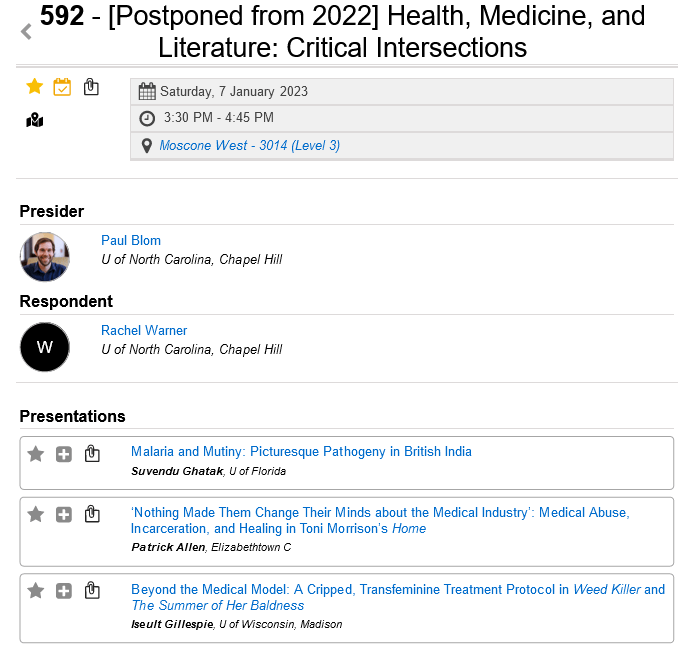
Task: Click paperclip icon on Patrick Allen's presentation
Action: (x=92, y=514)
